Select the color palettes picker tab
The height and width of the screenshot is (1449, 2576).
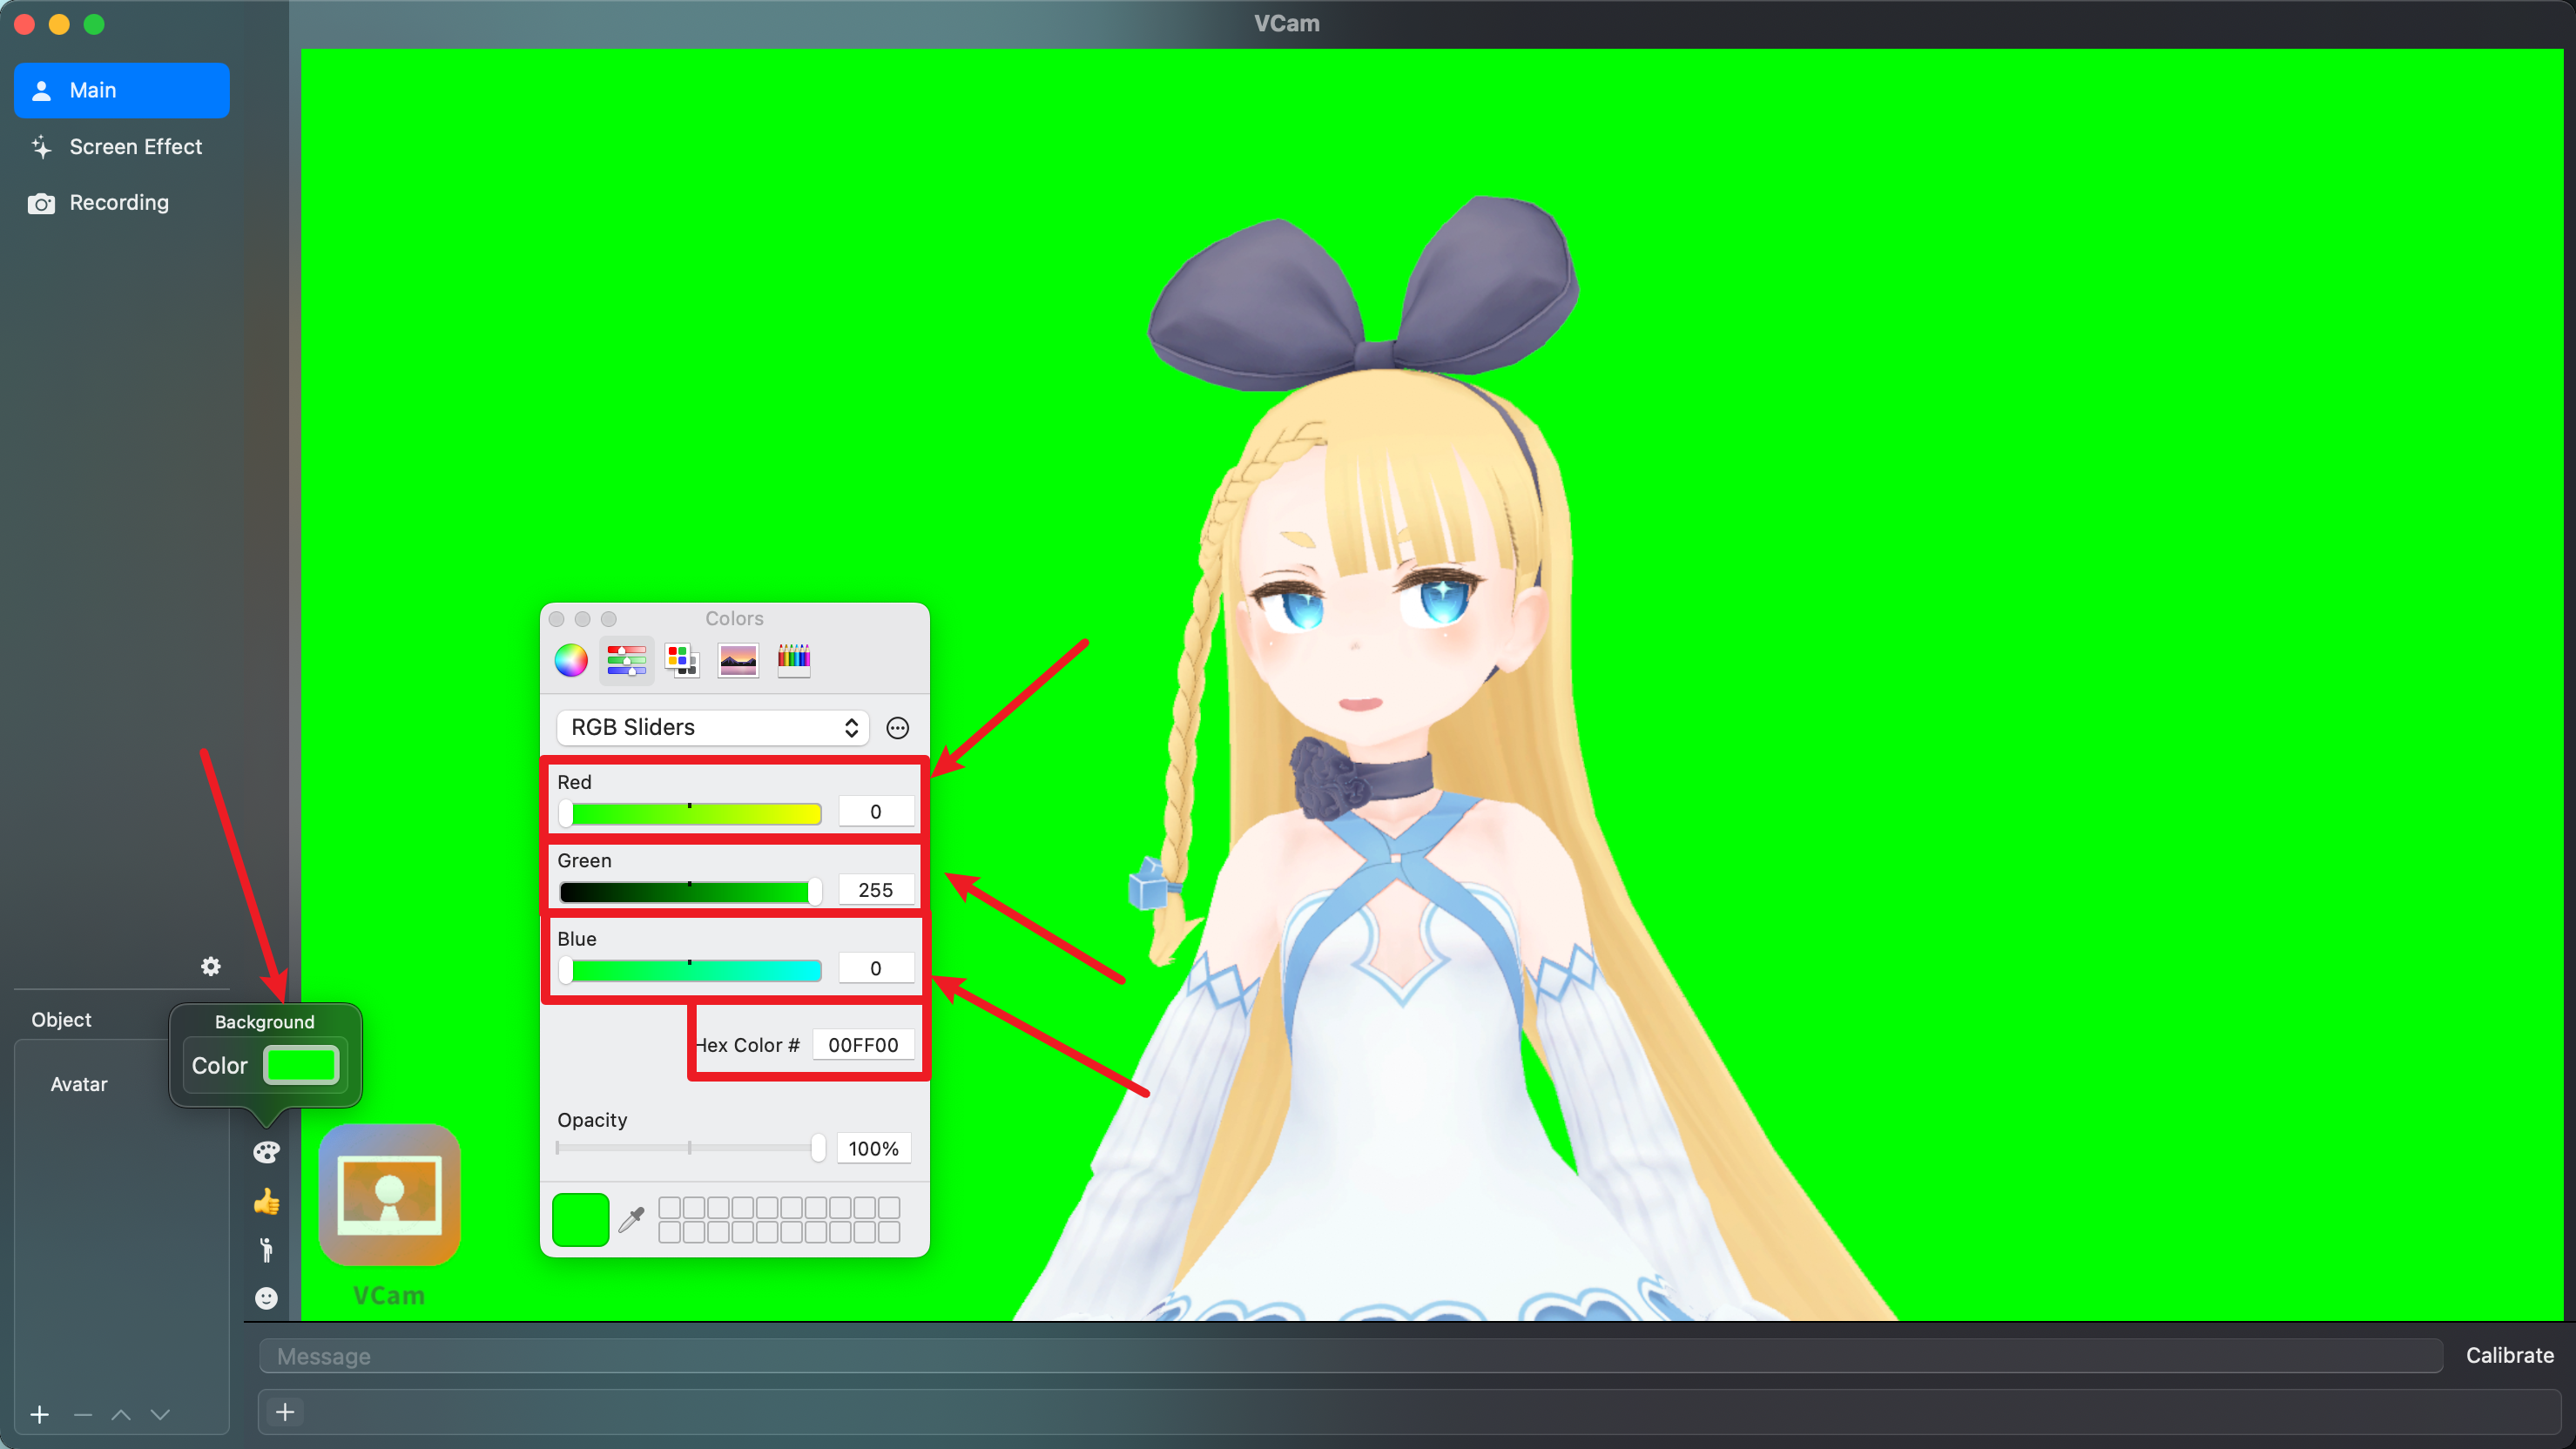click(x=682, y=660)
